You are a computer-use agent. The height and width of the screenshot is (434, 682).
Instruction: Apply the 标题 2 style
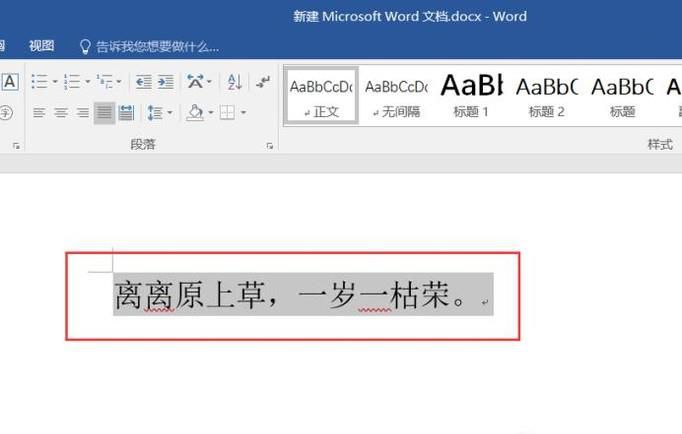coord(547,96)
